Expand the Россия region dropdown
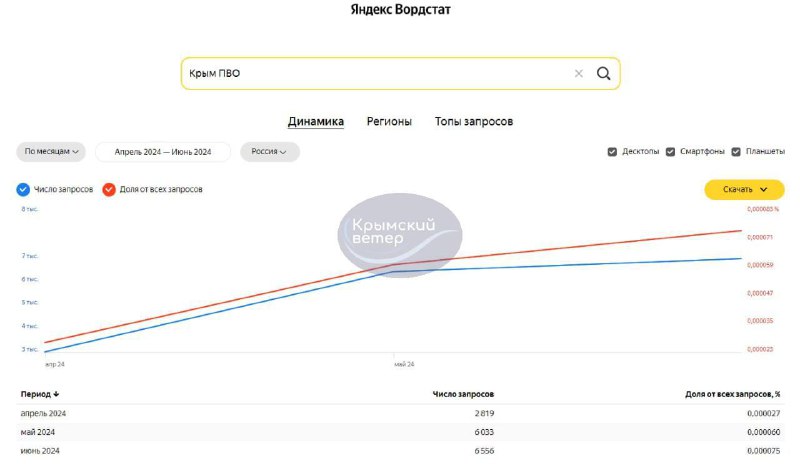The height and width of the screenshot is (471, 800). [269, 152]
